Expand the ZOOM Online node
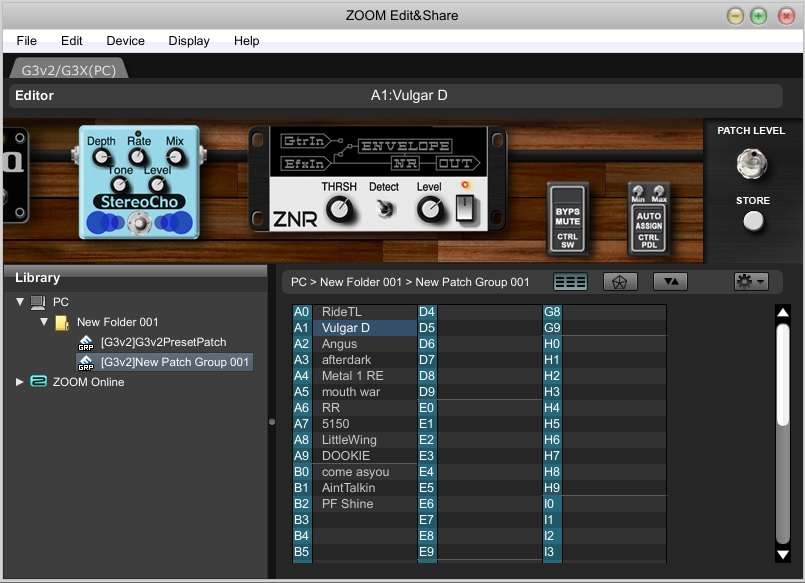The image size is (805, 583). [20, 382]
